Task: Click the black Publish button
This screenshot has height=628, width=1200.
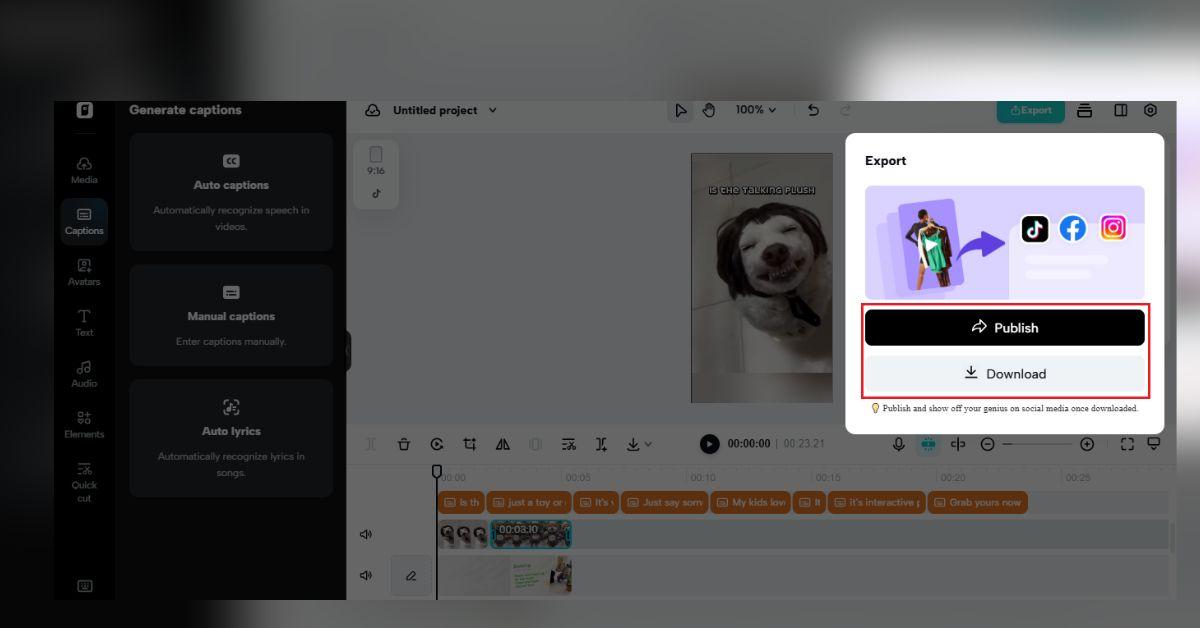Action: pyautogui.click(x=1004, y=328)
